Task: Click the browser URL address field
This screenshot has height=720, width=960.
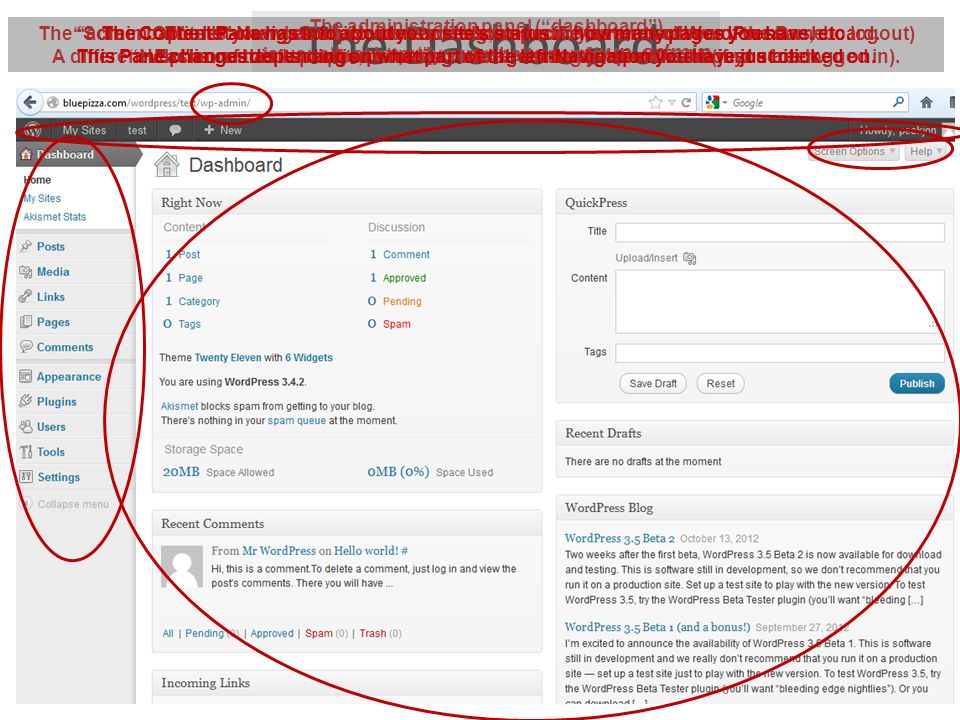Action: 349,102
